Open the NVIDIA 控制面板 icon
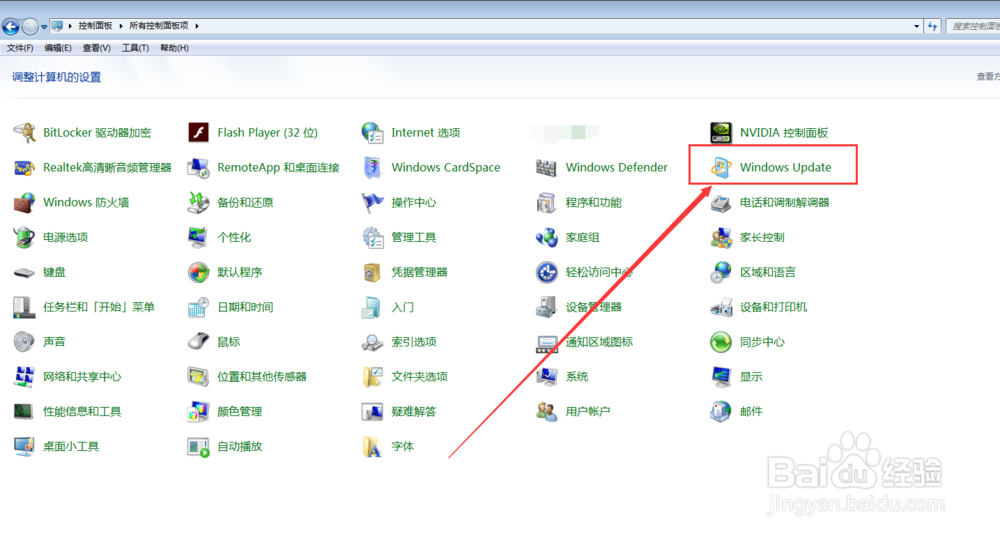 (x=721, y=133)
